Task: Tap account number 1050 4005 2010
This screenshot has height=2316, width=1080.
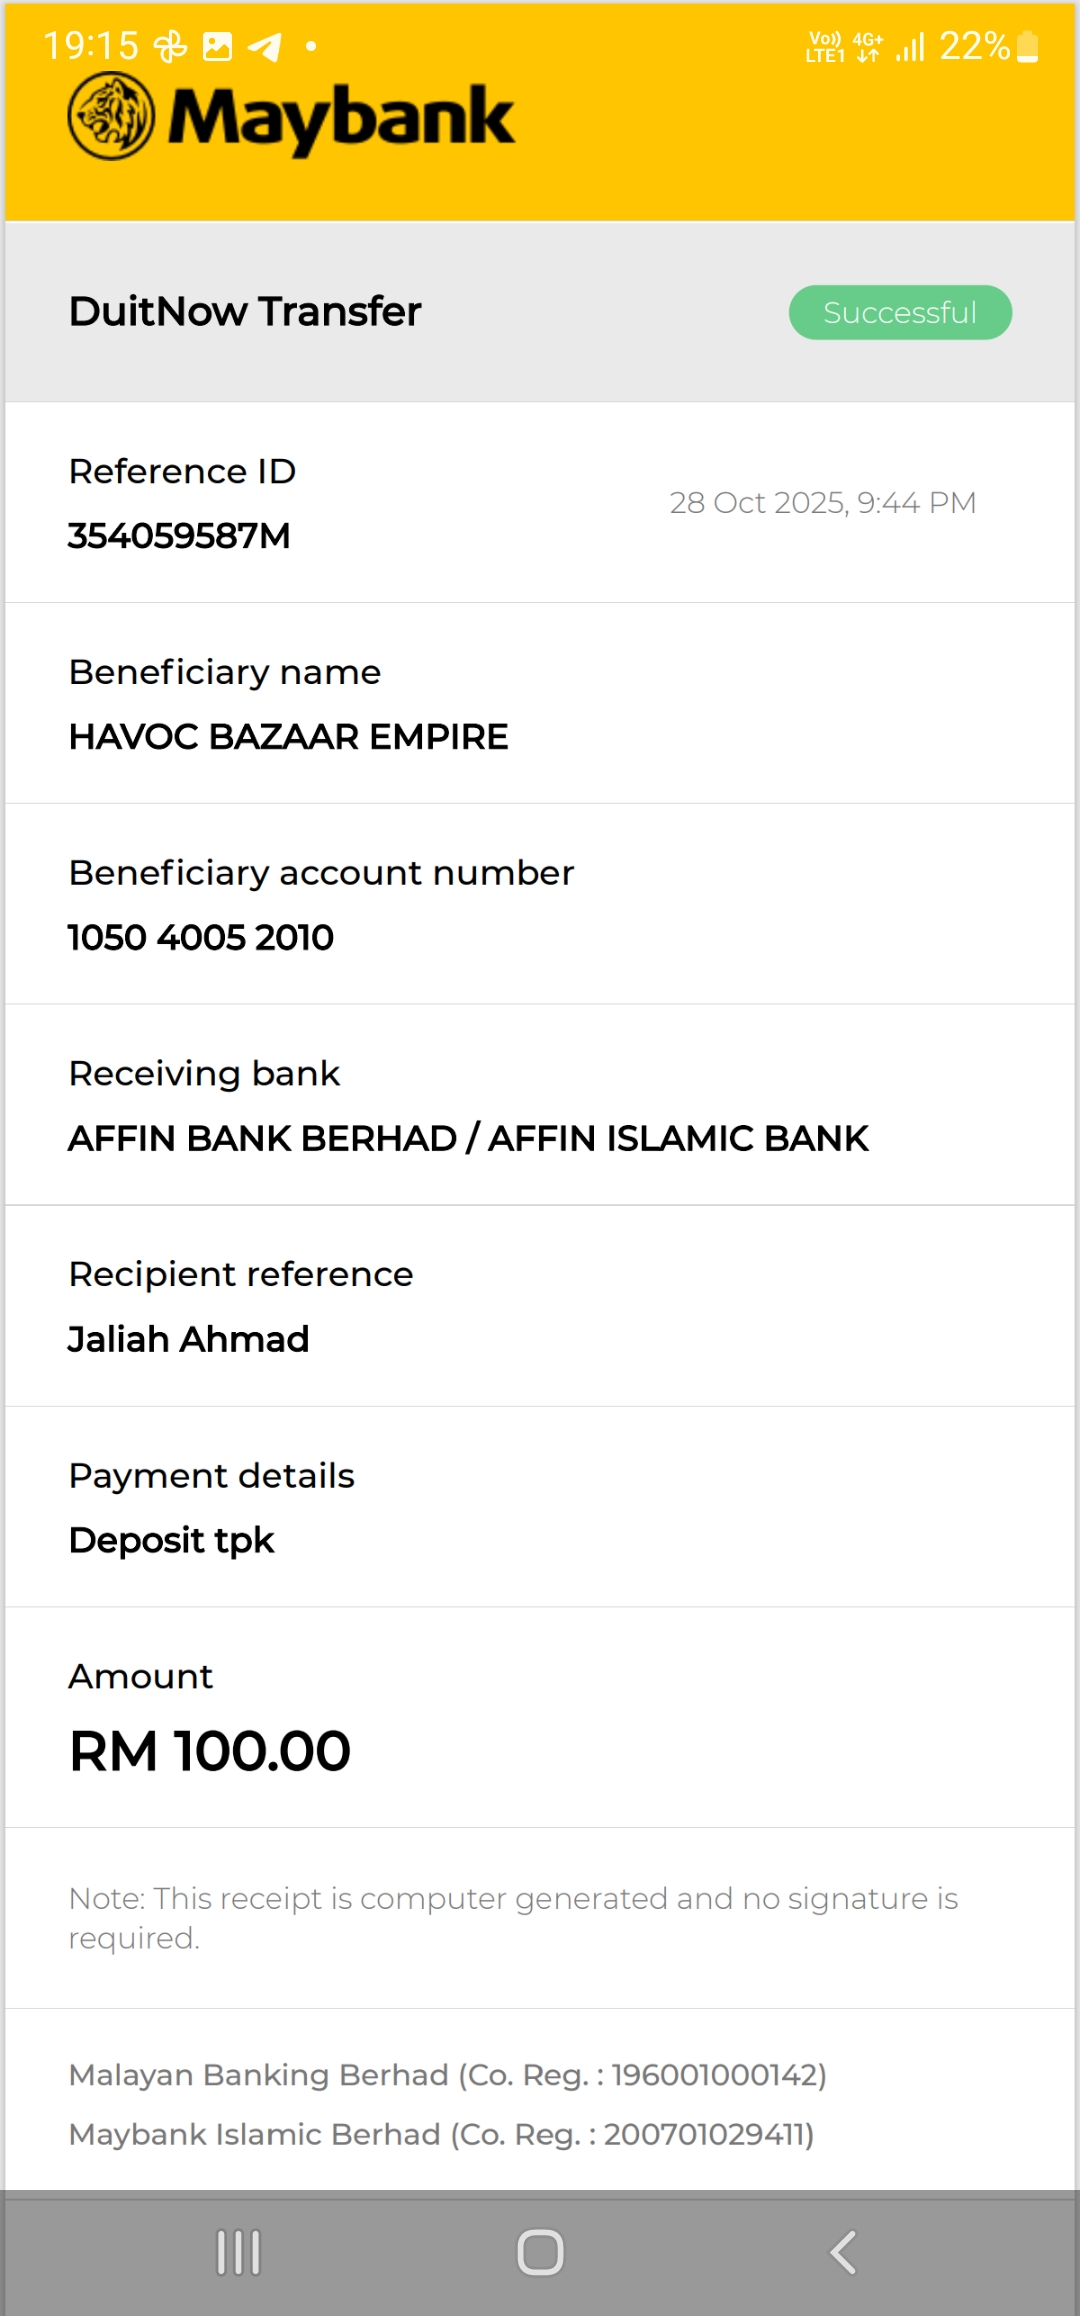Action: pyautogui.click(x=201, y=938)
